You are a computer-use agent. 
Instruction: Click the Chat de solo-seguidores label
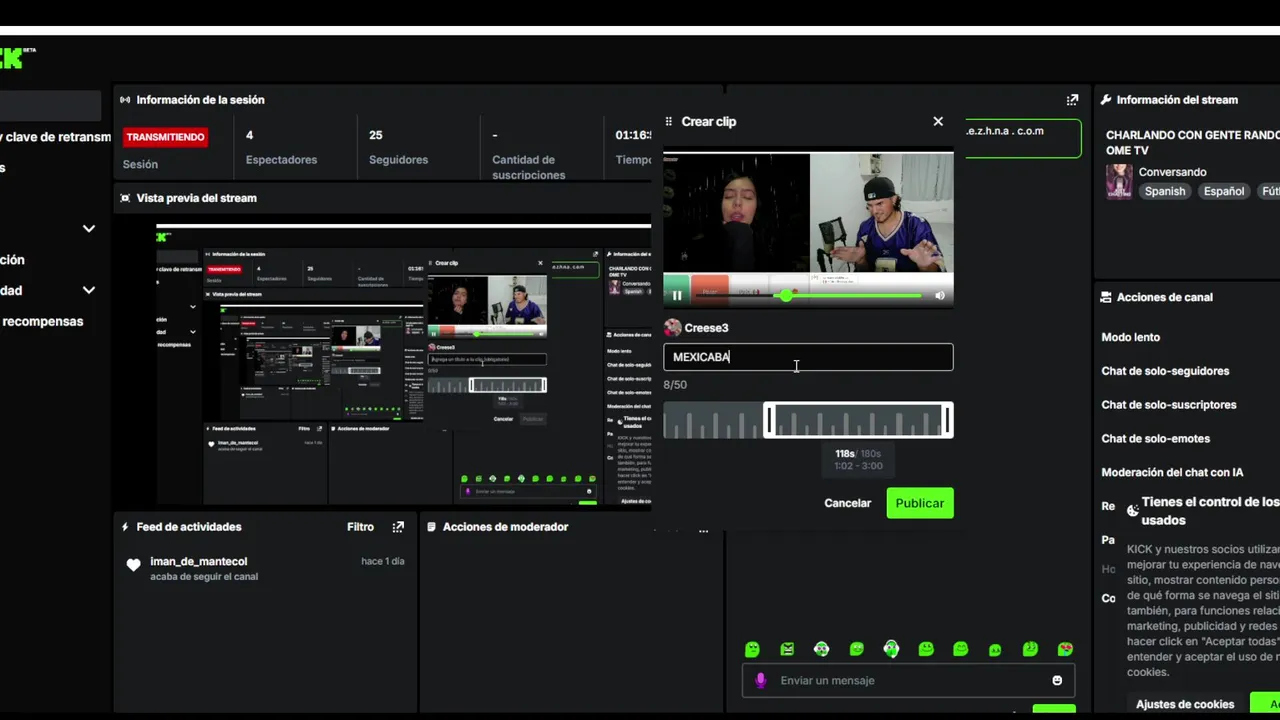click(1165, 371)
